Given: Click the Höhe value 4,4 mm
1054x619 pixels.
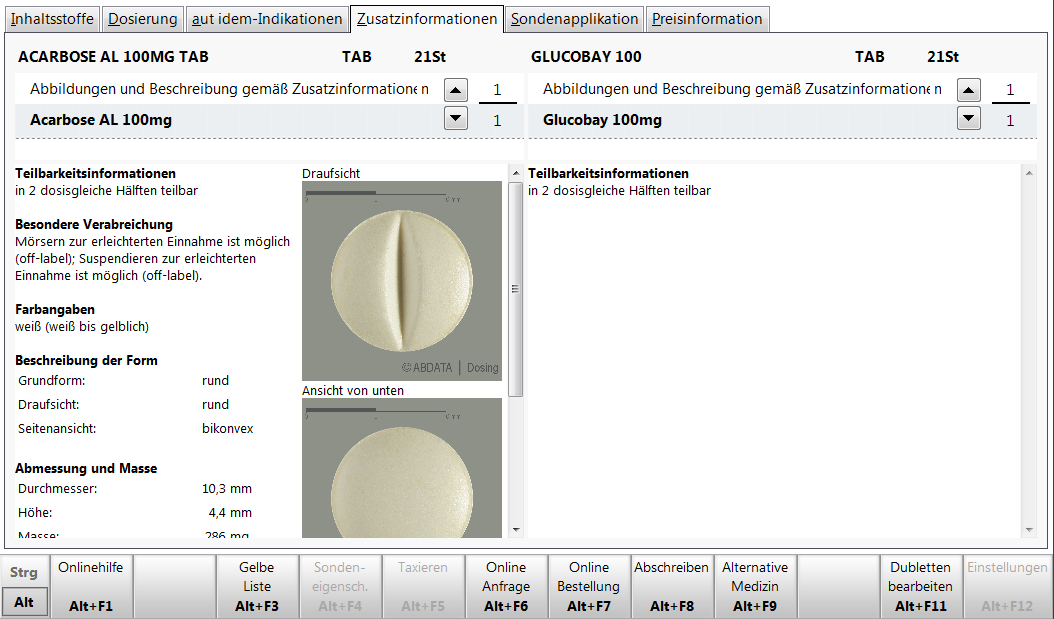Looking at the screenshot, I should point(230,513).
